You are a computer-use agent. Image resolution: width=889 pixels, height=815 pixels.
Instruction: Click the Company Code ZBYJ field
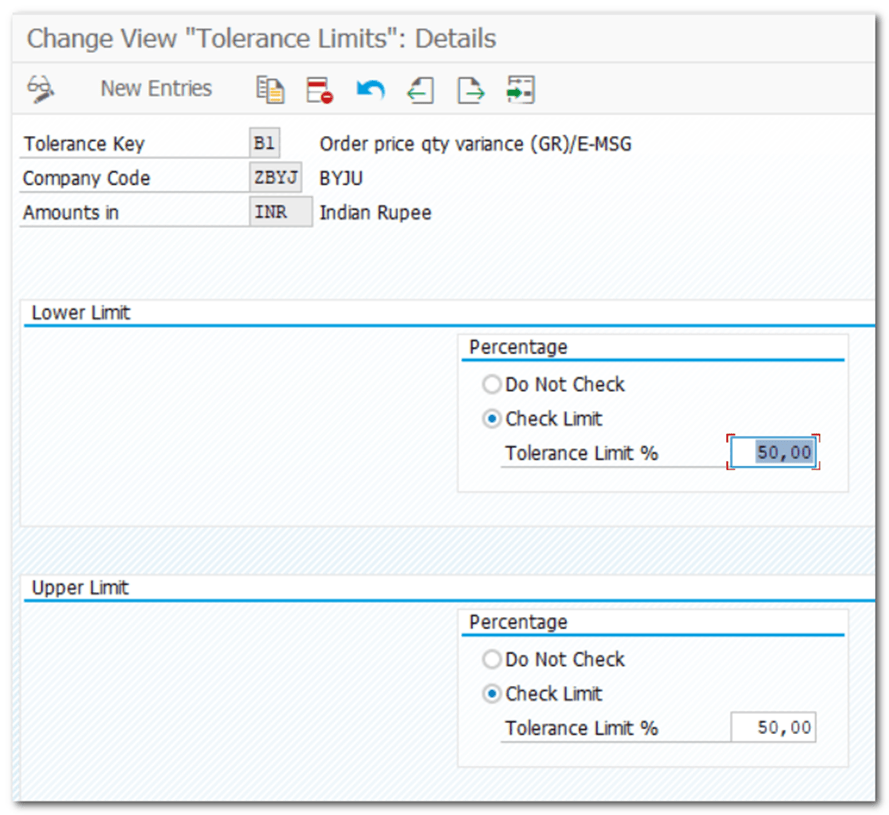275,178
